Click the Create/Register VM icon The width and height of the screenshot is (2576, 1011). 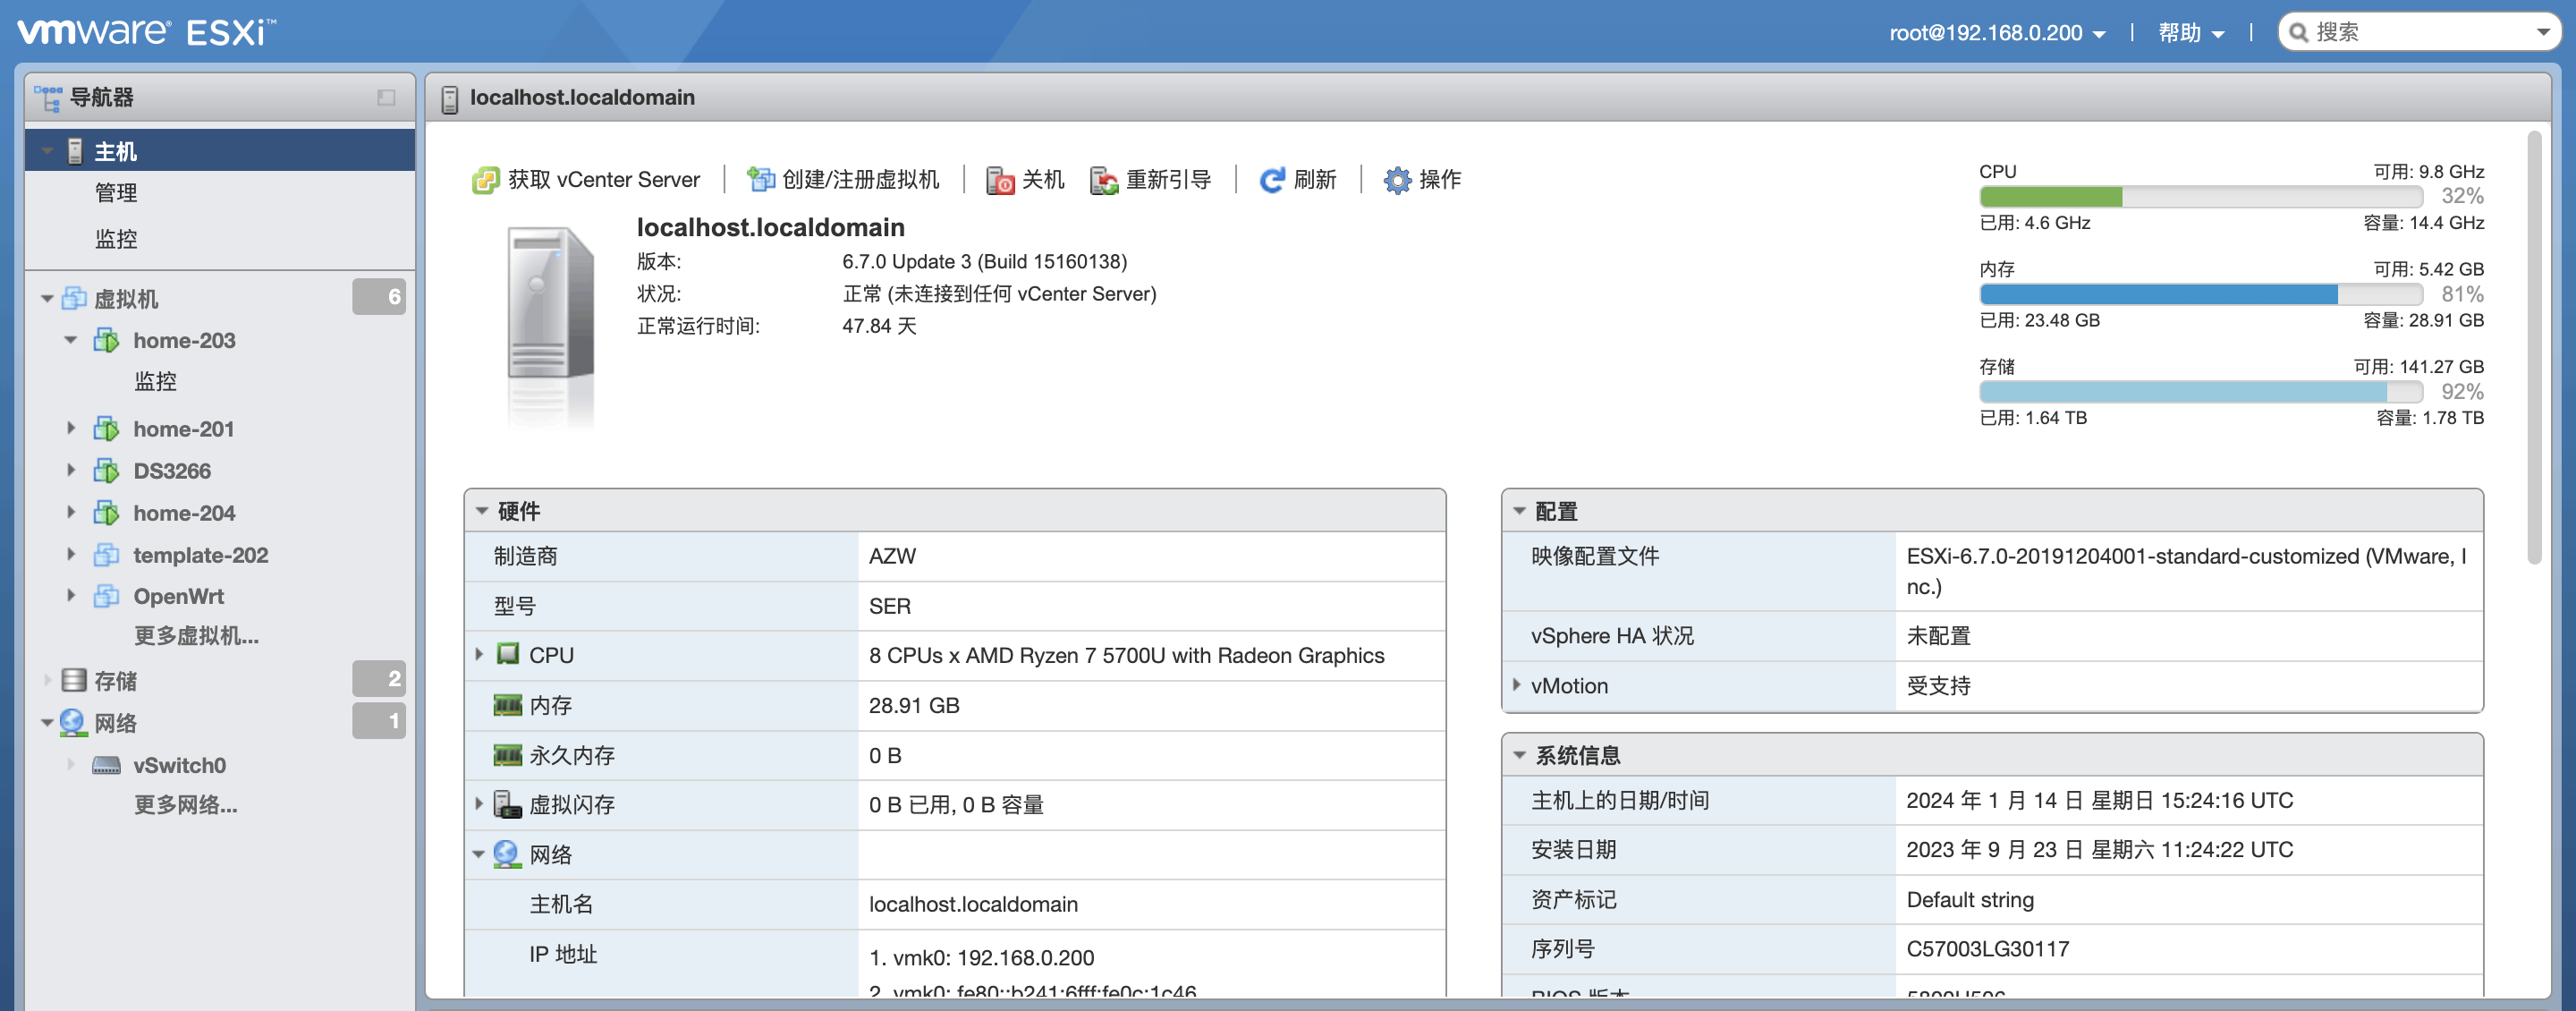pyautogui.click(x=760, y=179)
